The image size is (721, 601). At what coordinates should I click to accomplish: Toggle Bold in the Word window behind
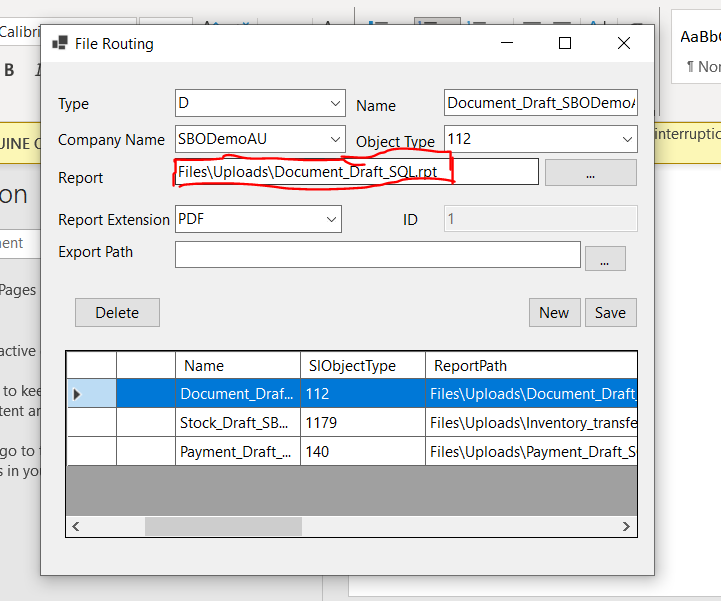tap(9, 70)
